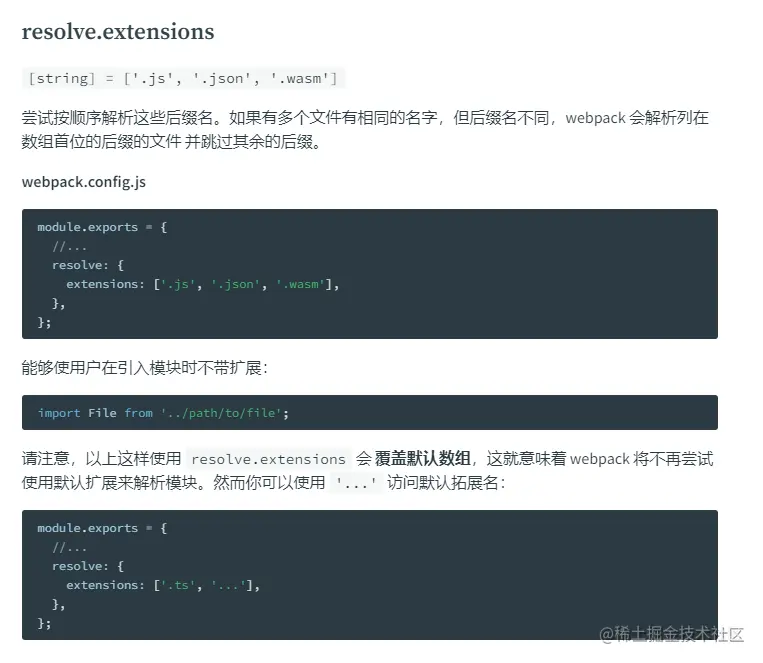Click the import keyword in code line

[x=59, y=413]
